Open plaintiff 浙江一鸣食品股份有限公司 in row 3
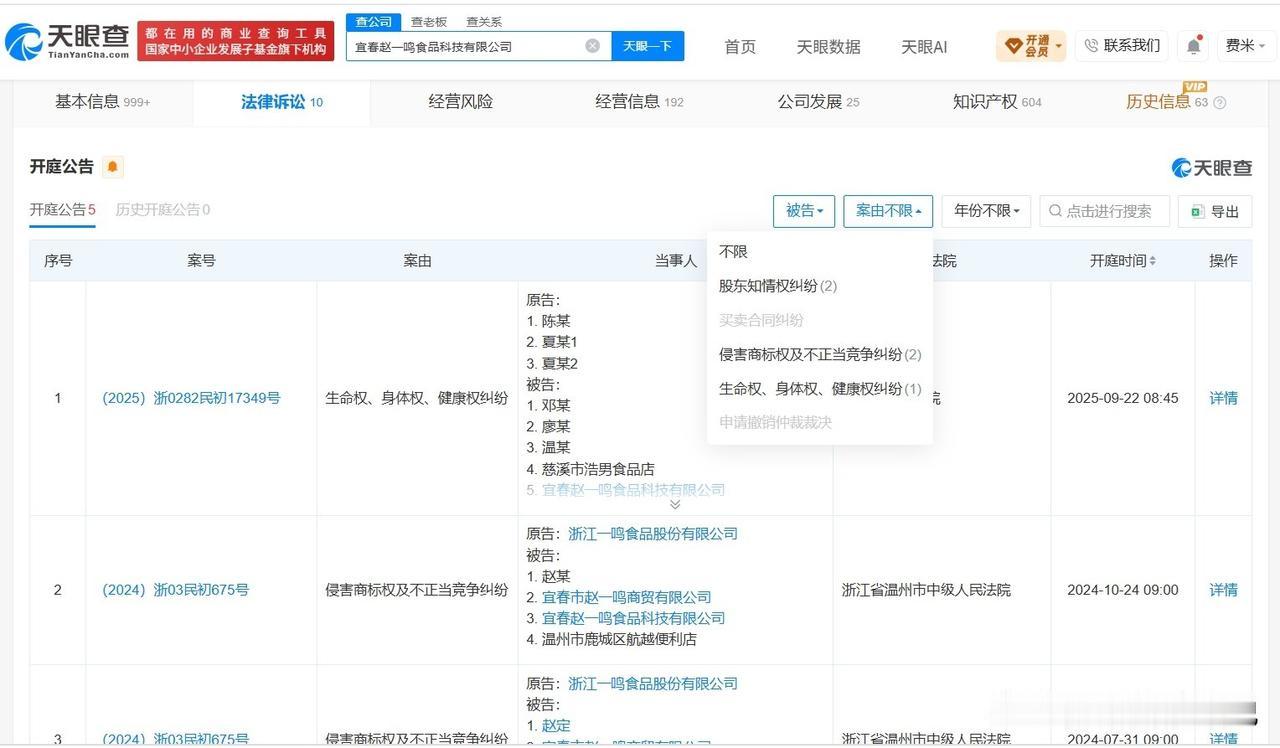Image resolution: width=1280 pixels, height=748 pixels. pyautogui.click(x=653, y=684)
